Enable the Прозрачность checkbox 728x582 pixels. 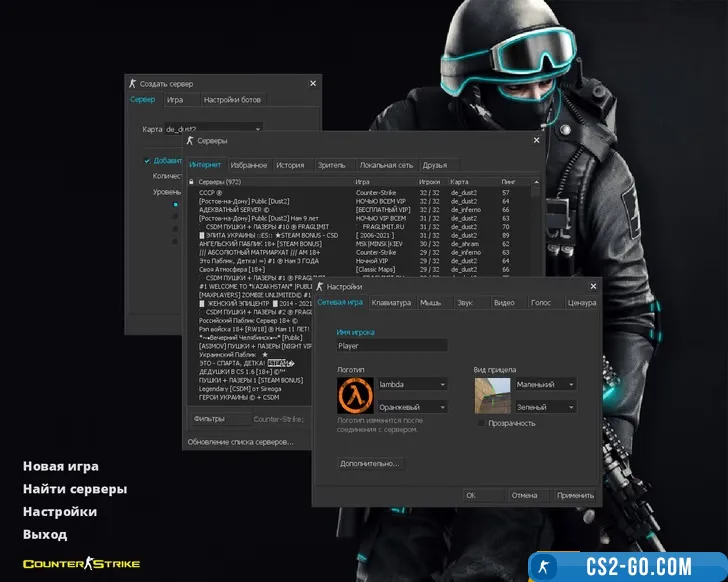tap(481, 423)
